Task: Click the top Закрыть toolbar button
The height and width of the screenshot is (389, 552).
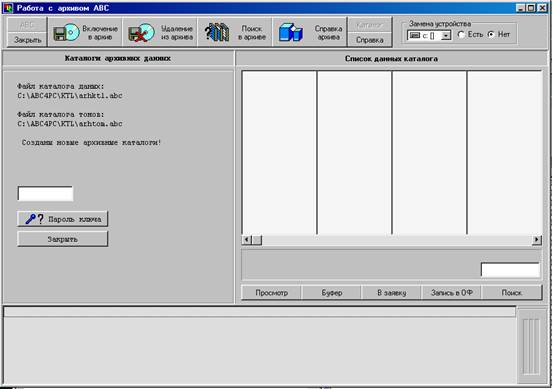Action: point(27,40)
